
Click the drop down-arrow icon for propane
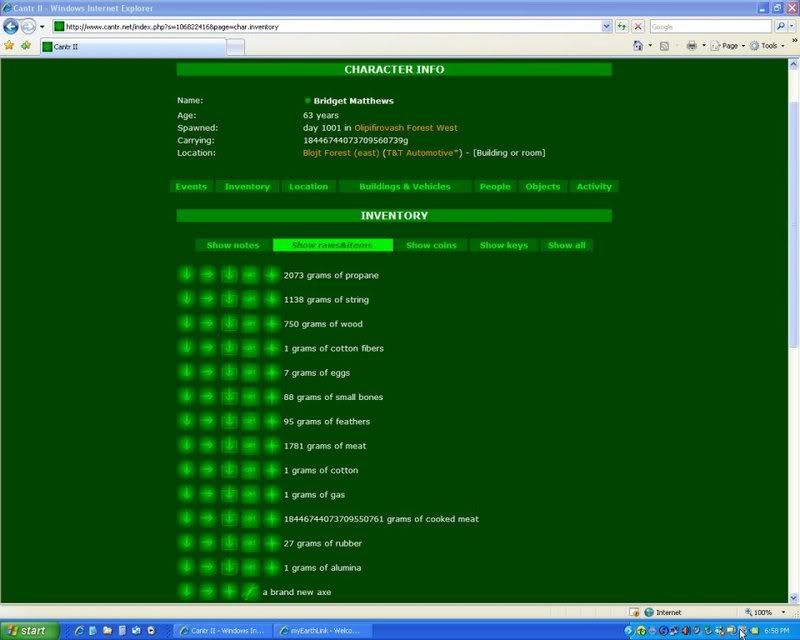186,275
